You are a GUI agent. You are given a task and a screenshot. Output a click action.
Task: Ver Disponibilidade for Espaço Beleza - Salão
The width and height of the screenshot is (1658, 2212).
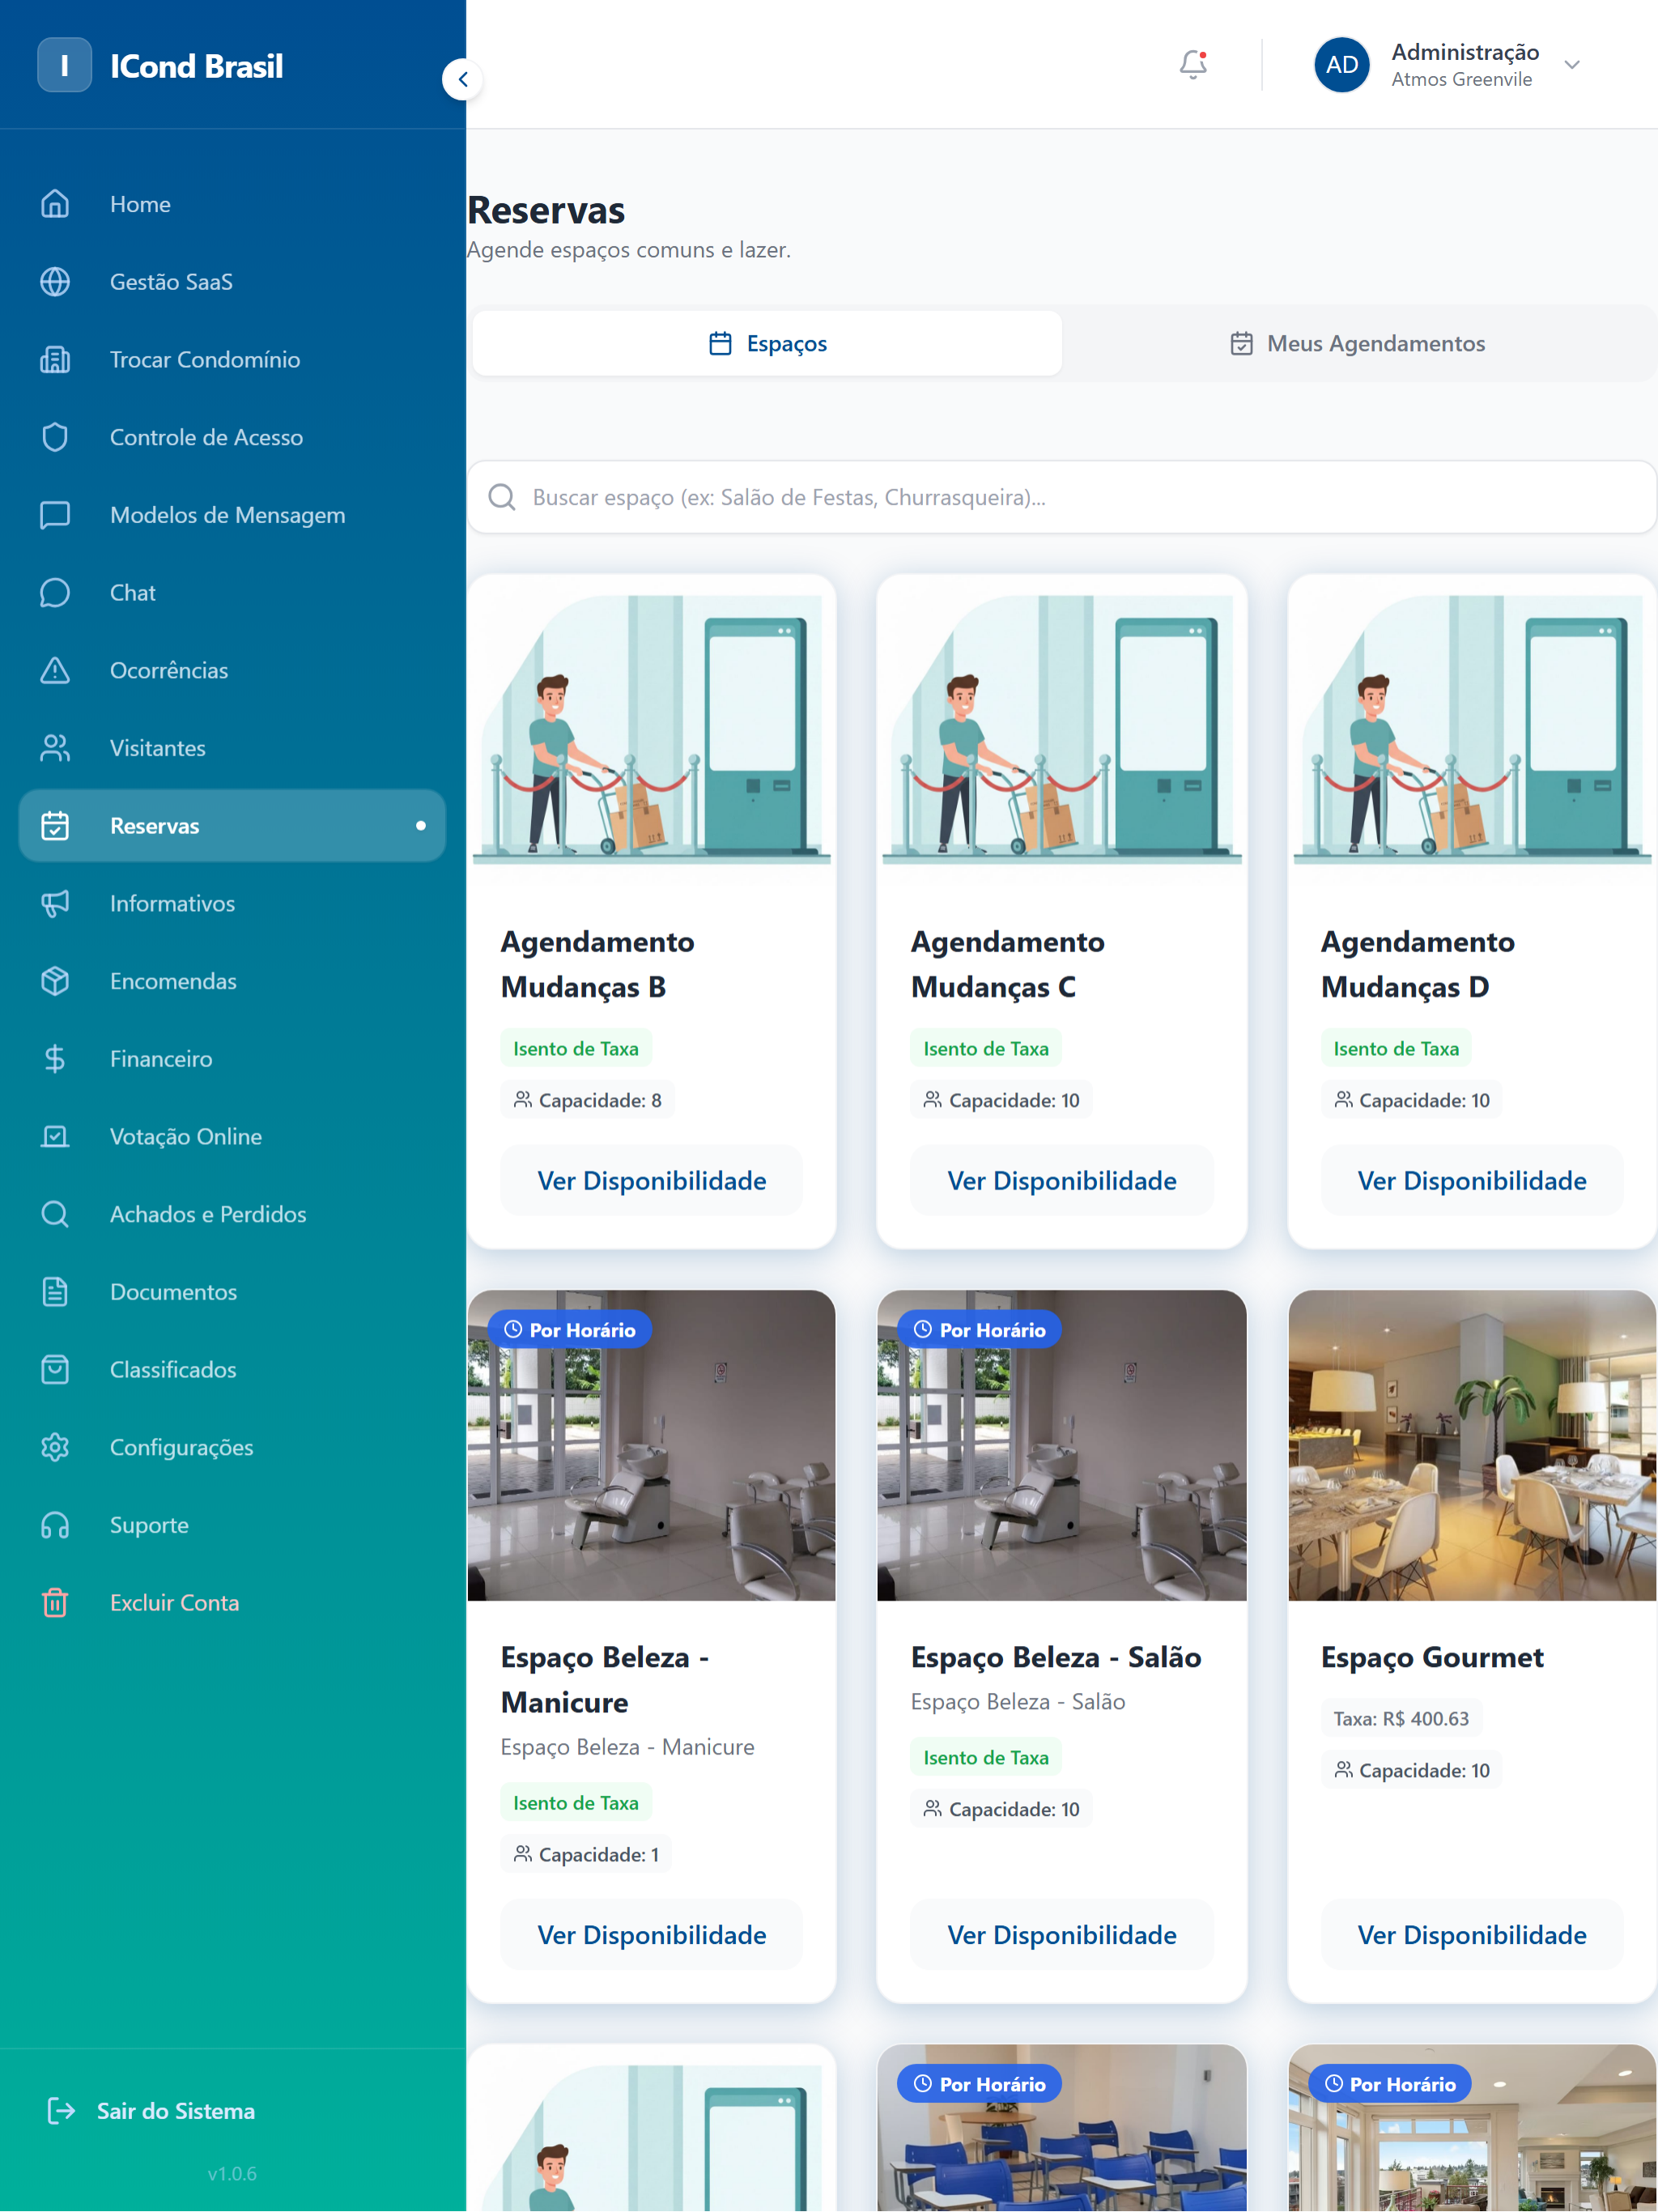[1062, 1935]
